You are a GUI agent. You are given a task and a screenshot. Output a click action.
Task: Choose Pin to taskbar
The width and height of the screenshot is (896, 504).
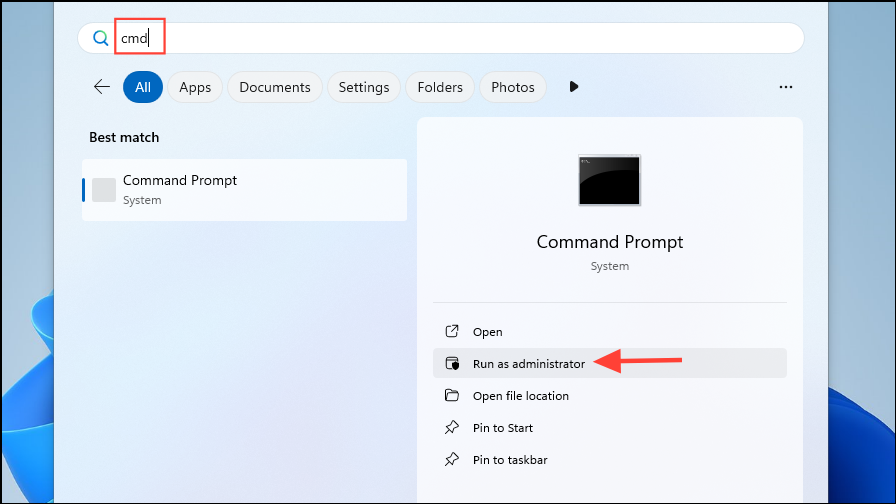tap(610, 459)
